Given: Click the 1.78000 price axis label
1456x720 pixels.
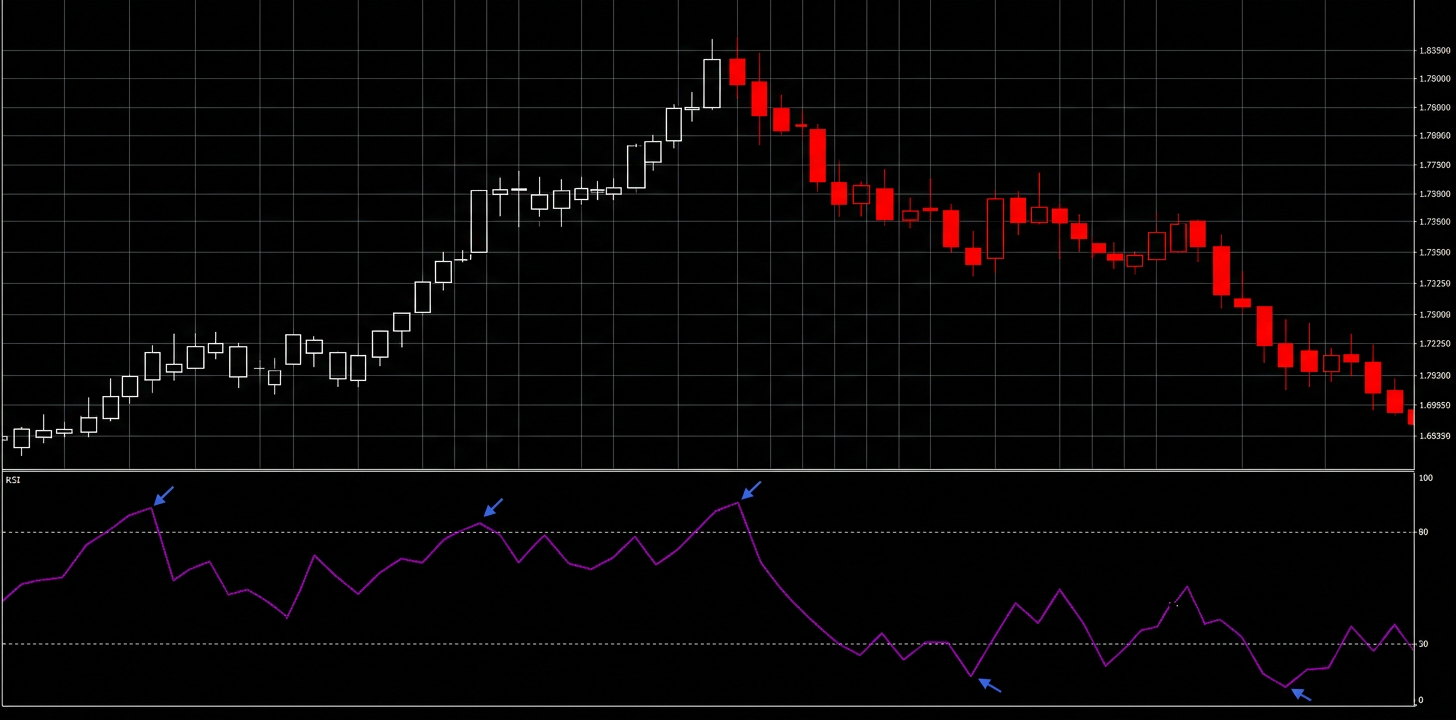Looking at the screenshot, I should click(x=1435, y=108).
